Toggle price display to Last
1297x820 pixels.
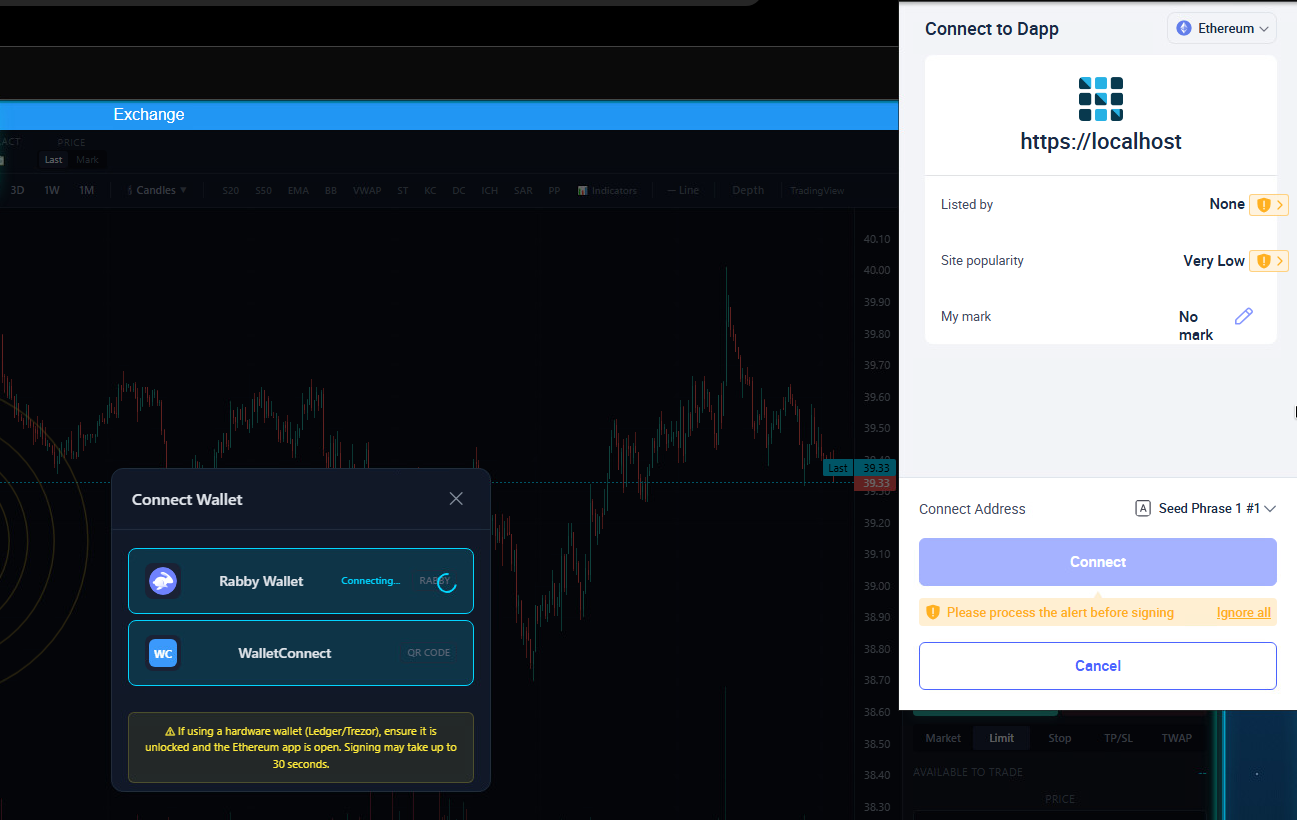pos(53,160)
